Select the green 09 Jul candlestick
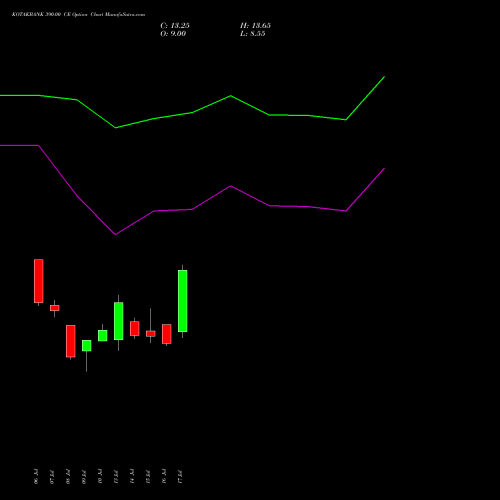Image resolution: width=500 pixels, height=500 pixels. (x=87, y=346)
